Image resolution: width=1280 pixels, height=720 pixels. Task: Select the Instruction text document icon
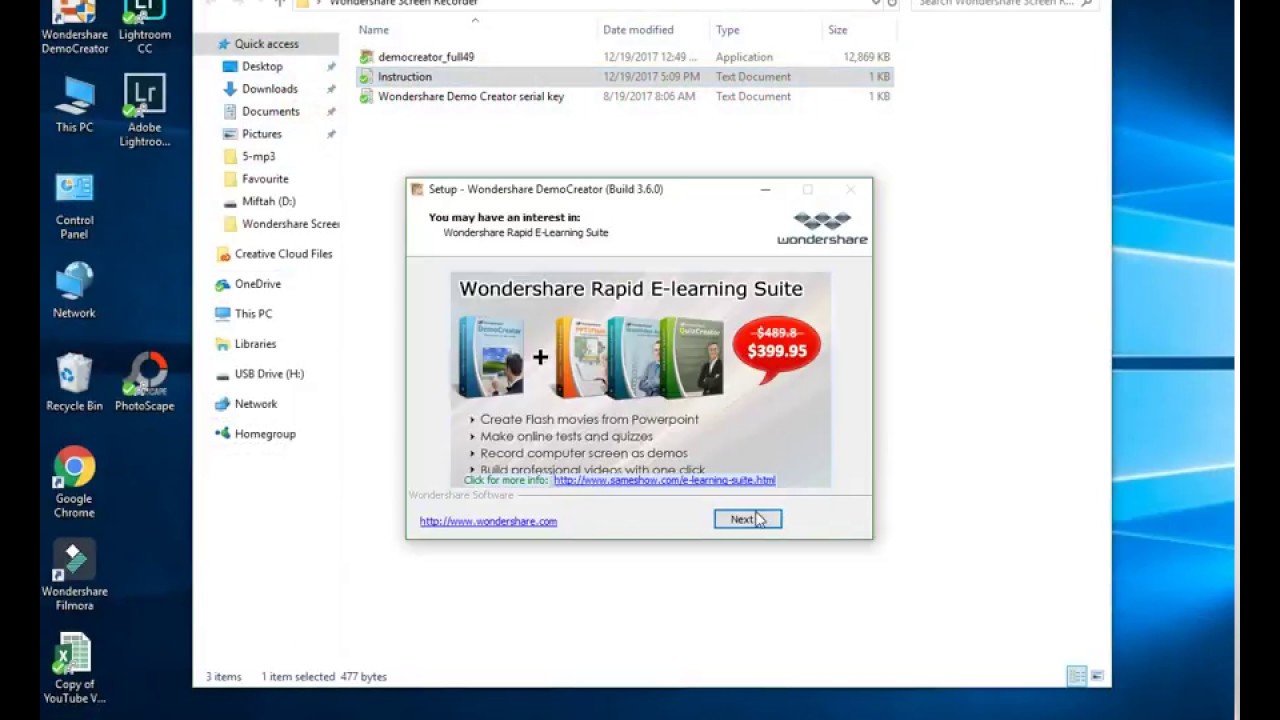(366, 77)
